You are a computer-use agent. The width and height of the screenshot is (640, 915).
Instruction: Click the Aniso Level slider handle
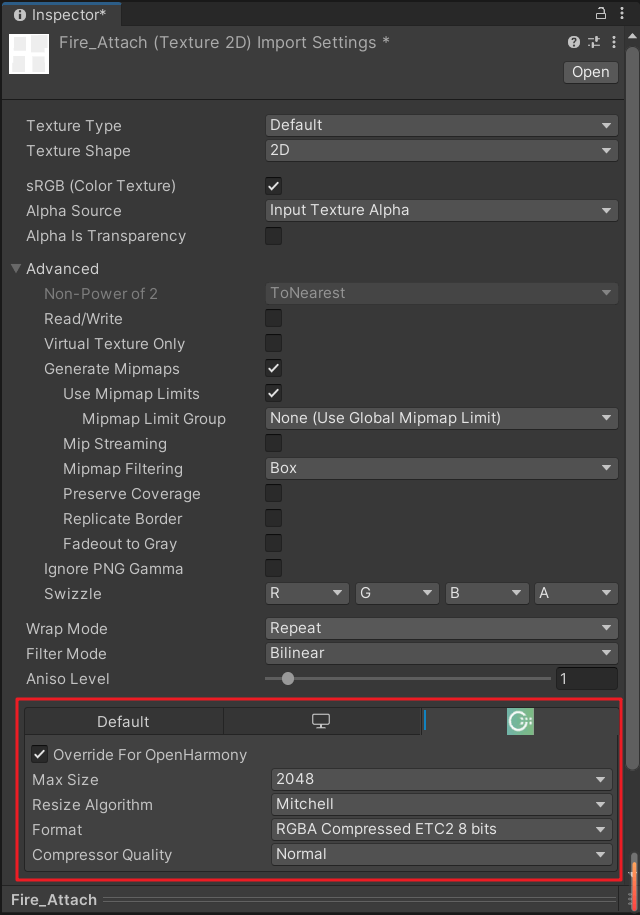click(x=288, y=679)
